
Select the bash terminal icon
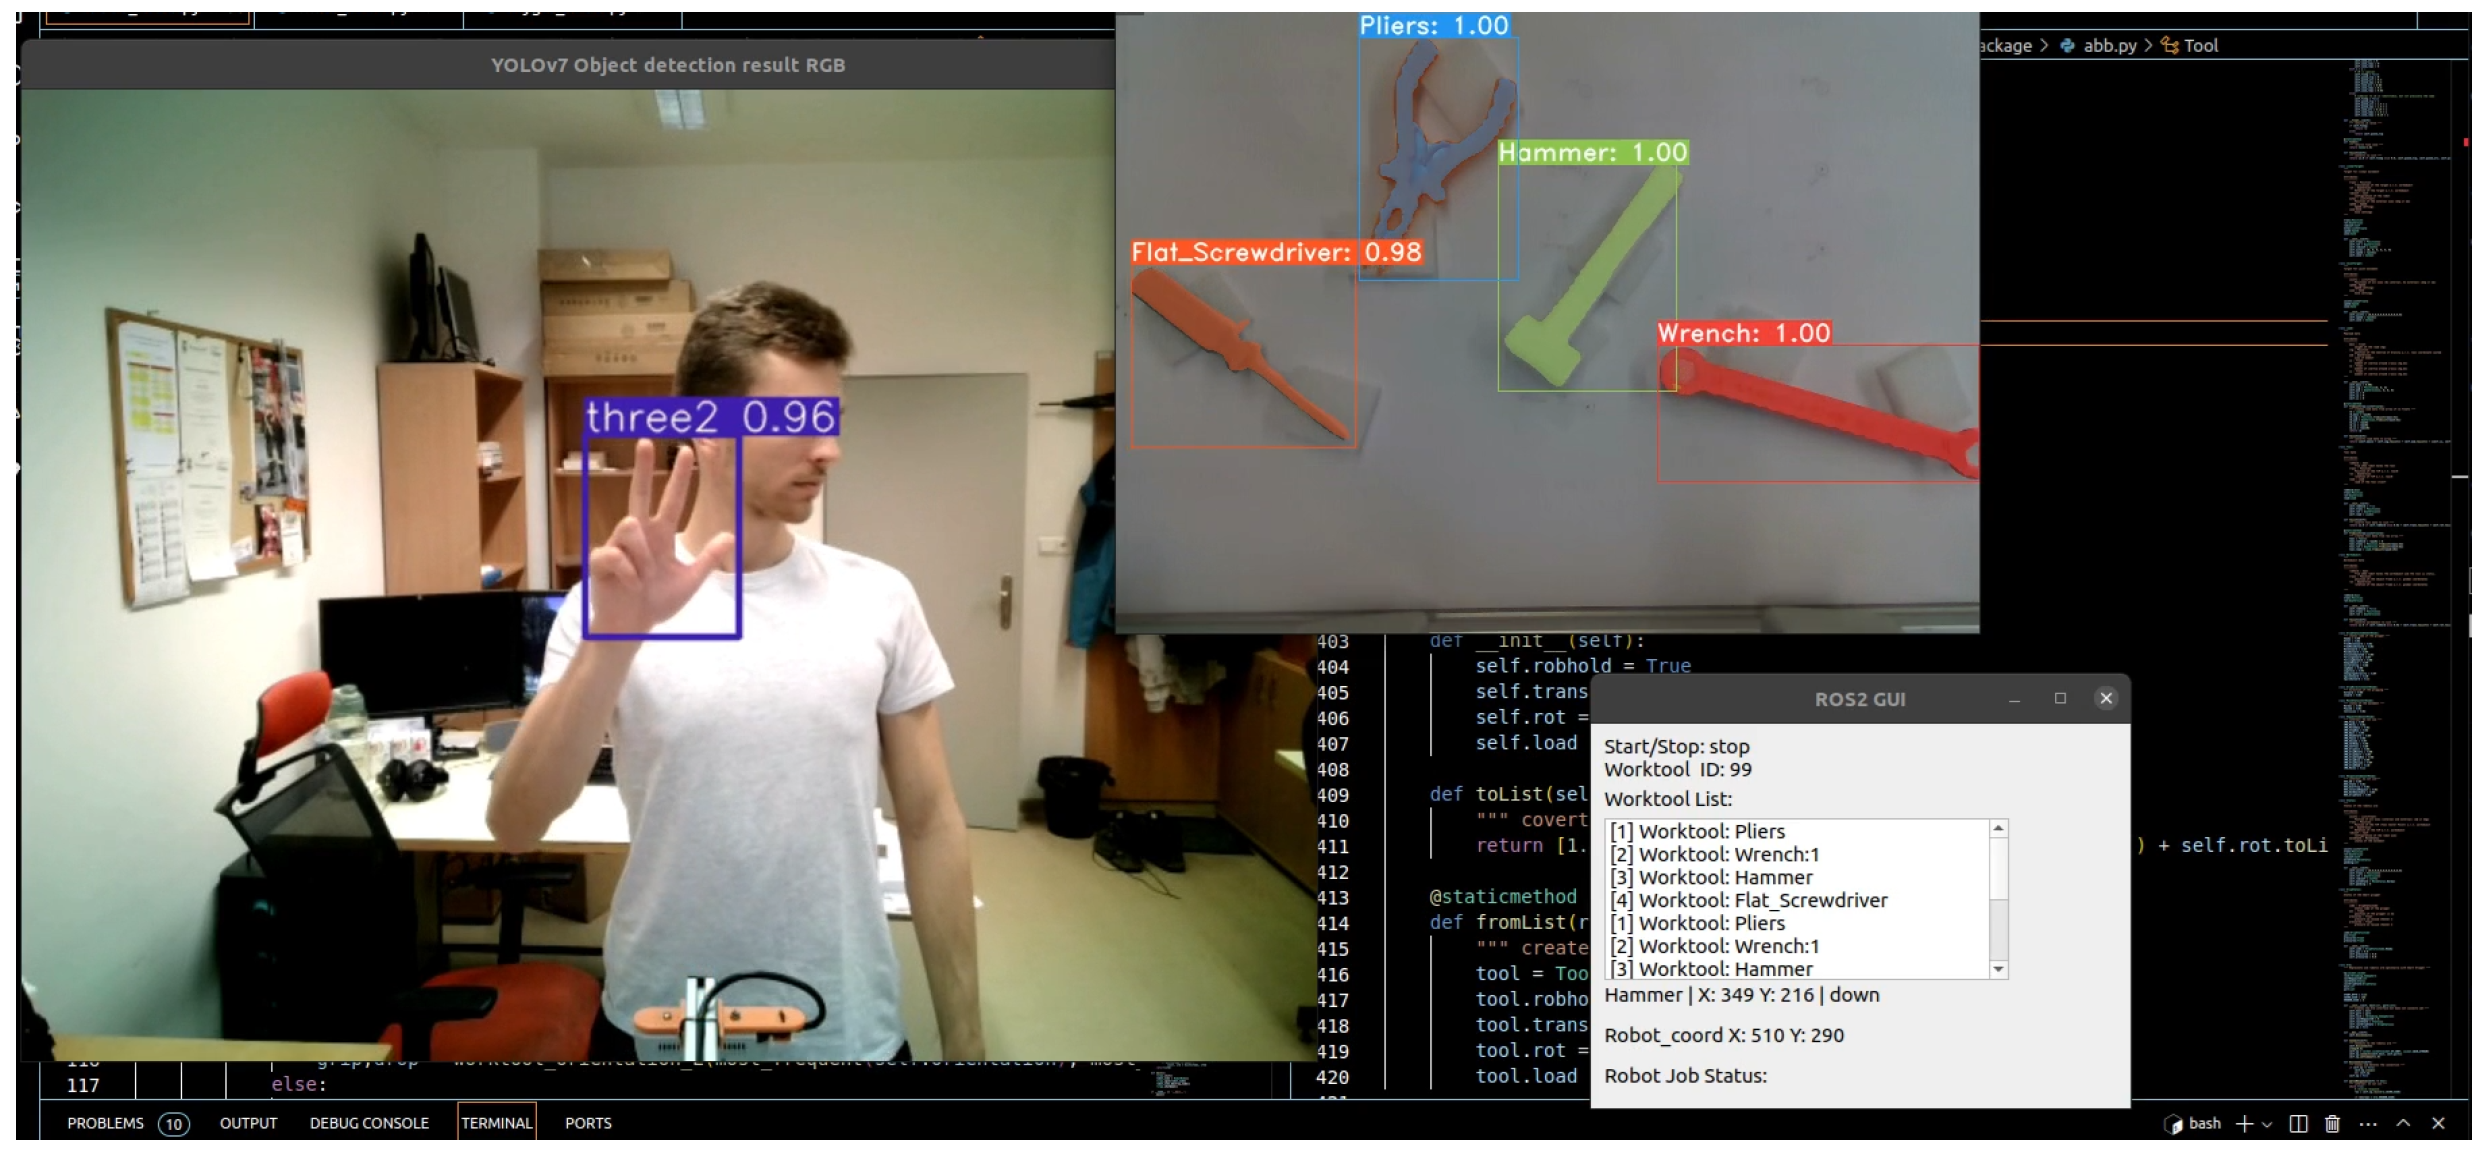(2173, 1124)
